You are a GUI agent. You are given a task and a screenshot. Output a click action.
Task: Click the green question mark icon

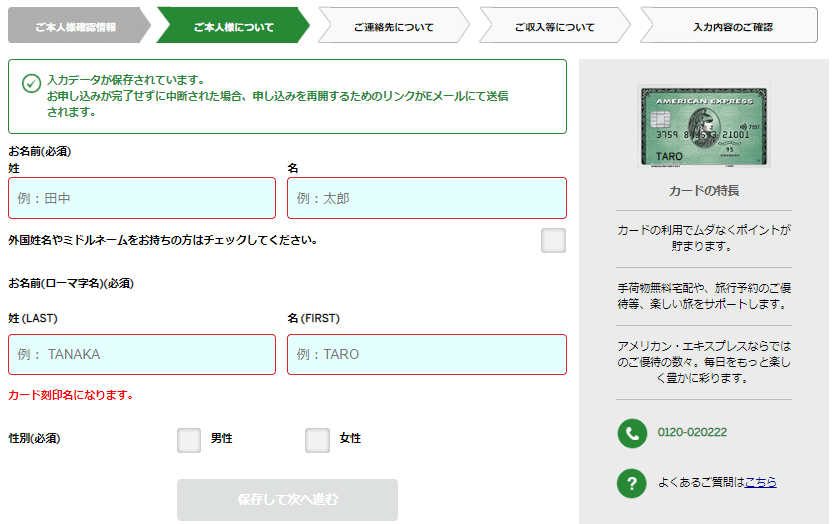(632, 483)
